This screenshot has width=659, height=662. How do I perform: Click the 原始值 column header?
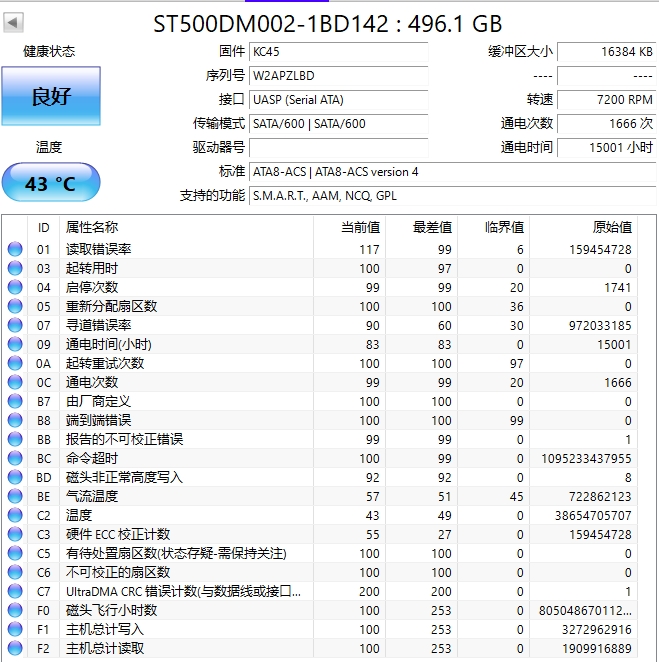point(583,227)
